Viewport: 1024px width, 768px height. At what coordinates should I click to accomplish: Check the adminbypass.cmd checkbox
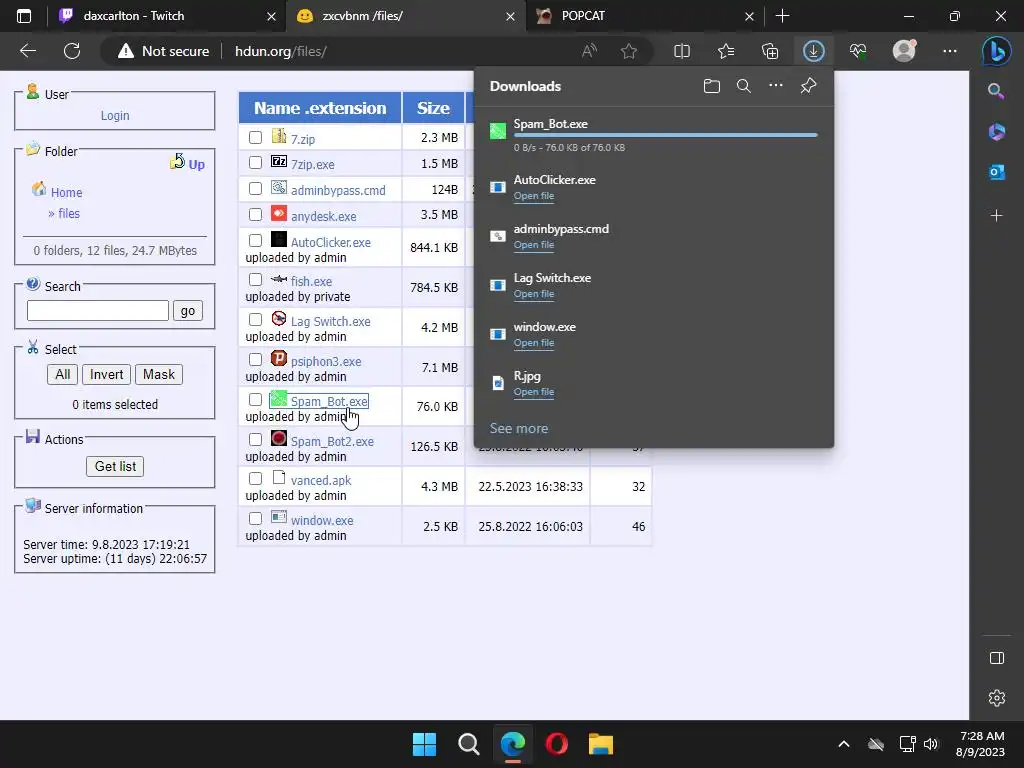tap(255, 189)
